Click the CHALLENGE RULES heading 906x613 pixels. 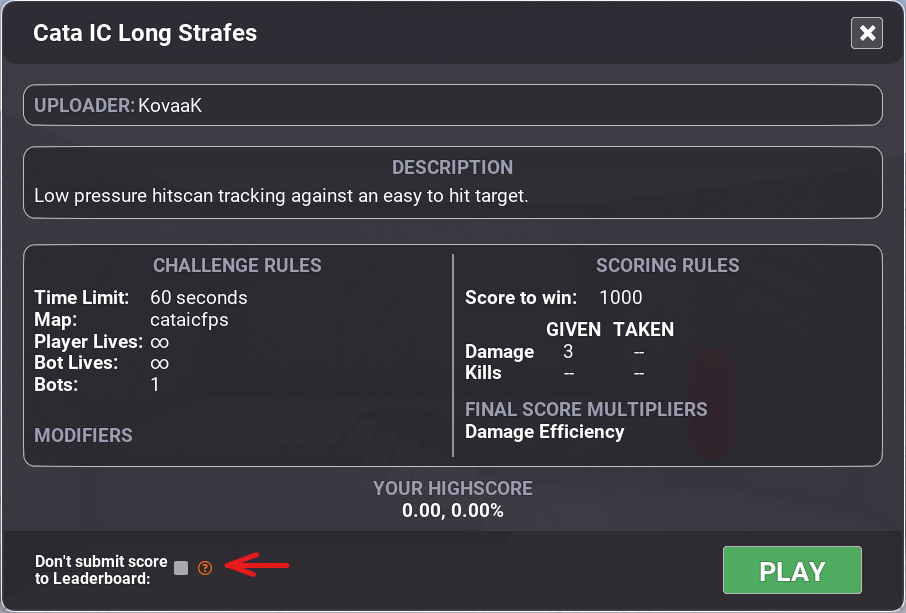click(237, 265)
